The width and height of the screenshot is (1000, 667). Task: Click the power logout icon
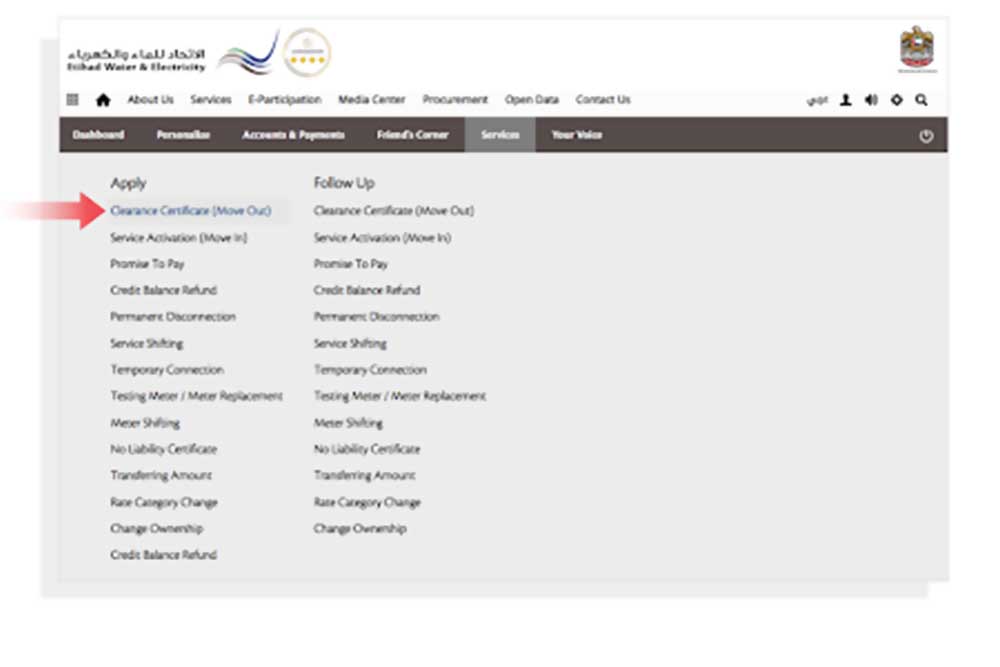(x=926, y=135)
